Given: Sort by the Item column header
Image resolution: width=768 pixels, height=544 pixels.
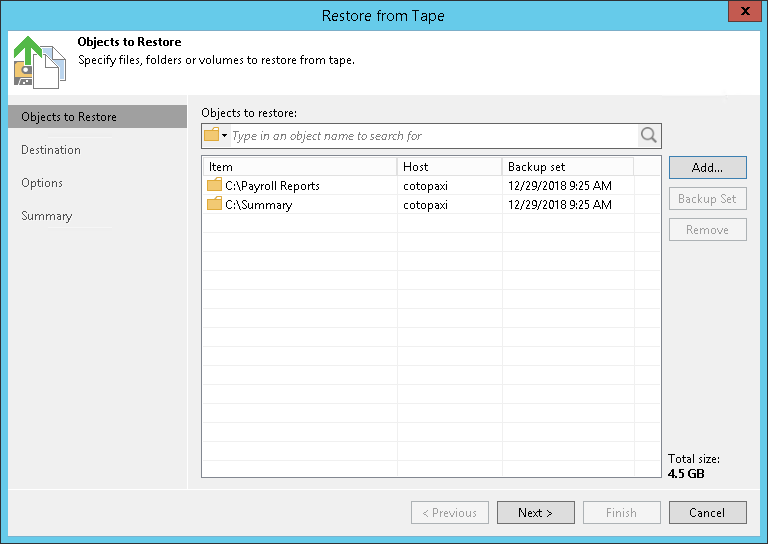Looking at the screenshot, I should tap(300, 167).
